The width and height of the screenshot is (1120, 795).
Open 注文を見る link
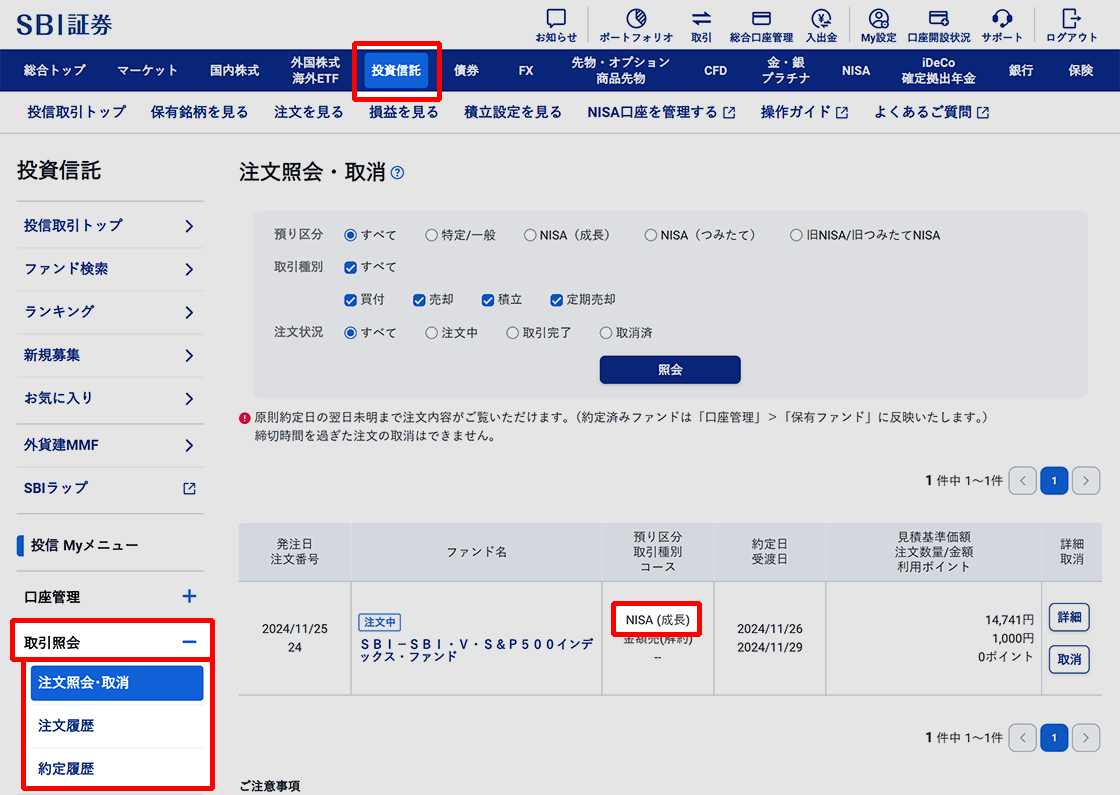(309, 112)
